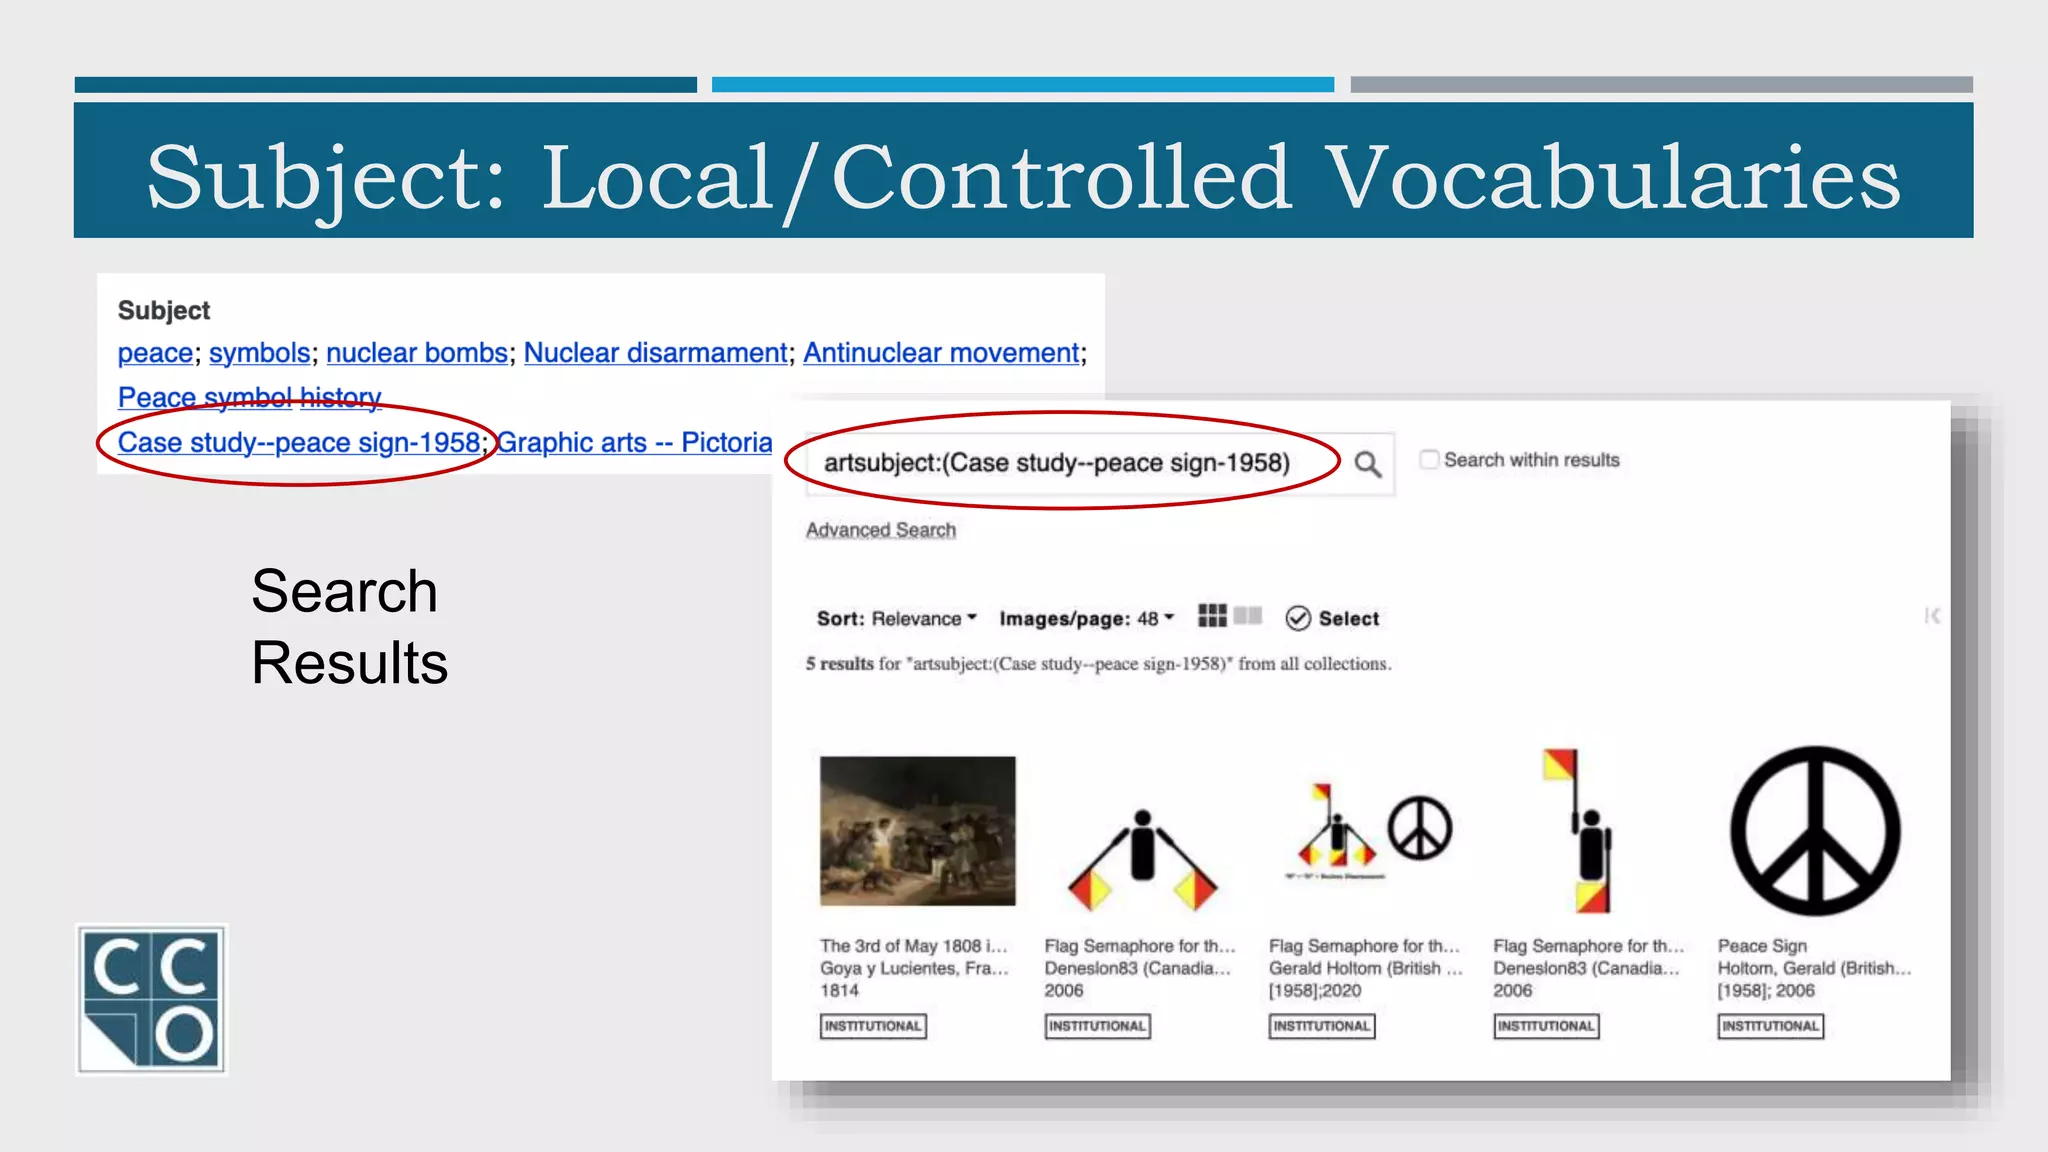The width and height of the screenshot is (2048, 1152).
Task: Open the Advanced Search link
Action: point(881,530)
